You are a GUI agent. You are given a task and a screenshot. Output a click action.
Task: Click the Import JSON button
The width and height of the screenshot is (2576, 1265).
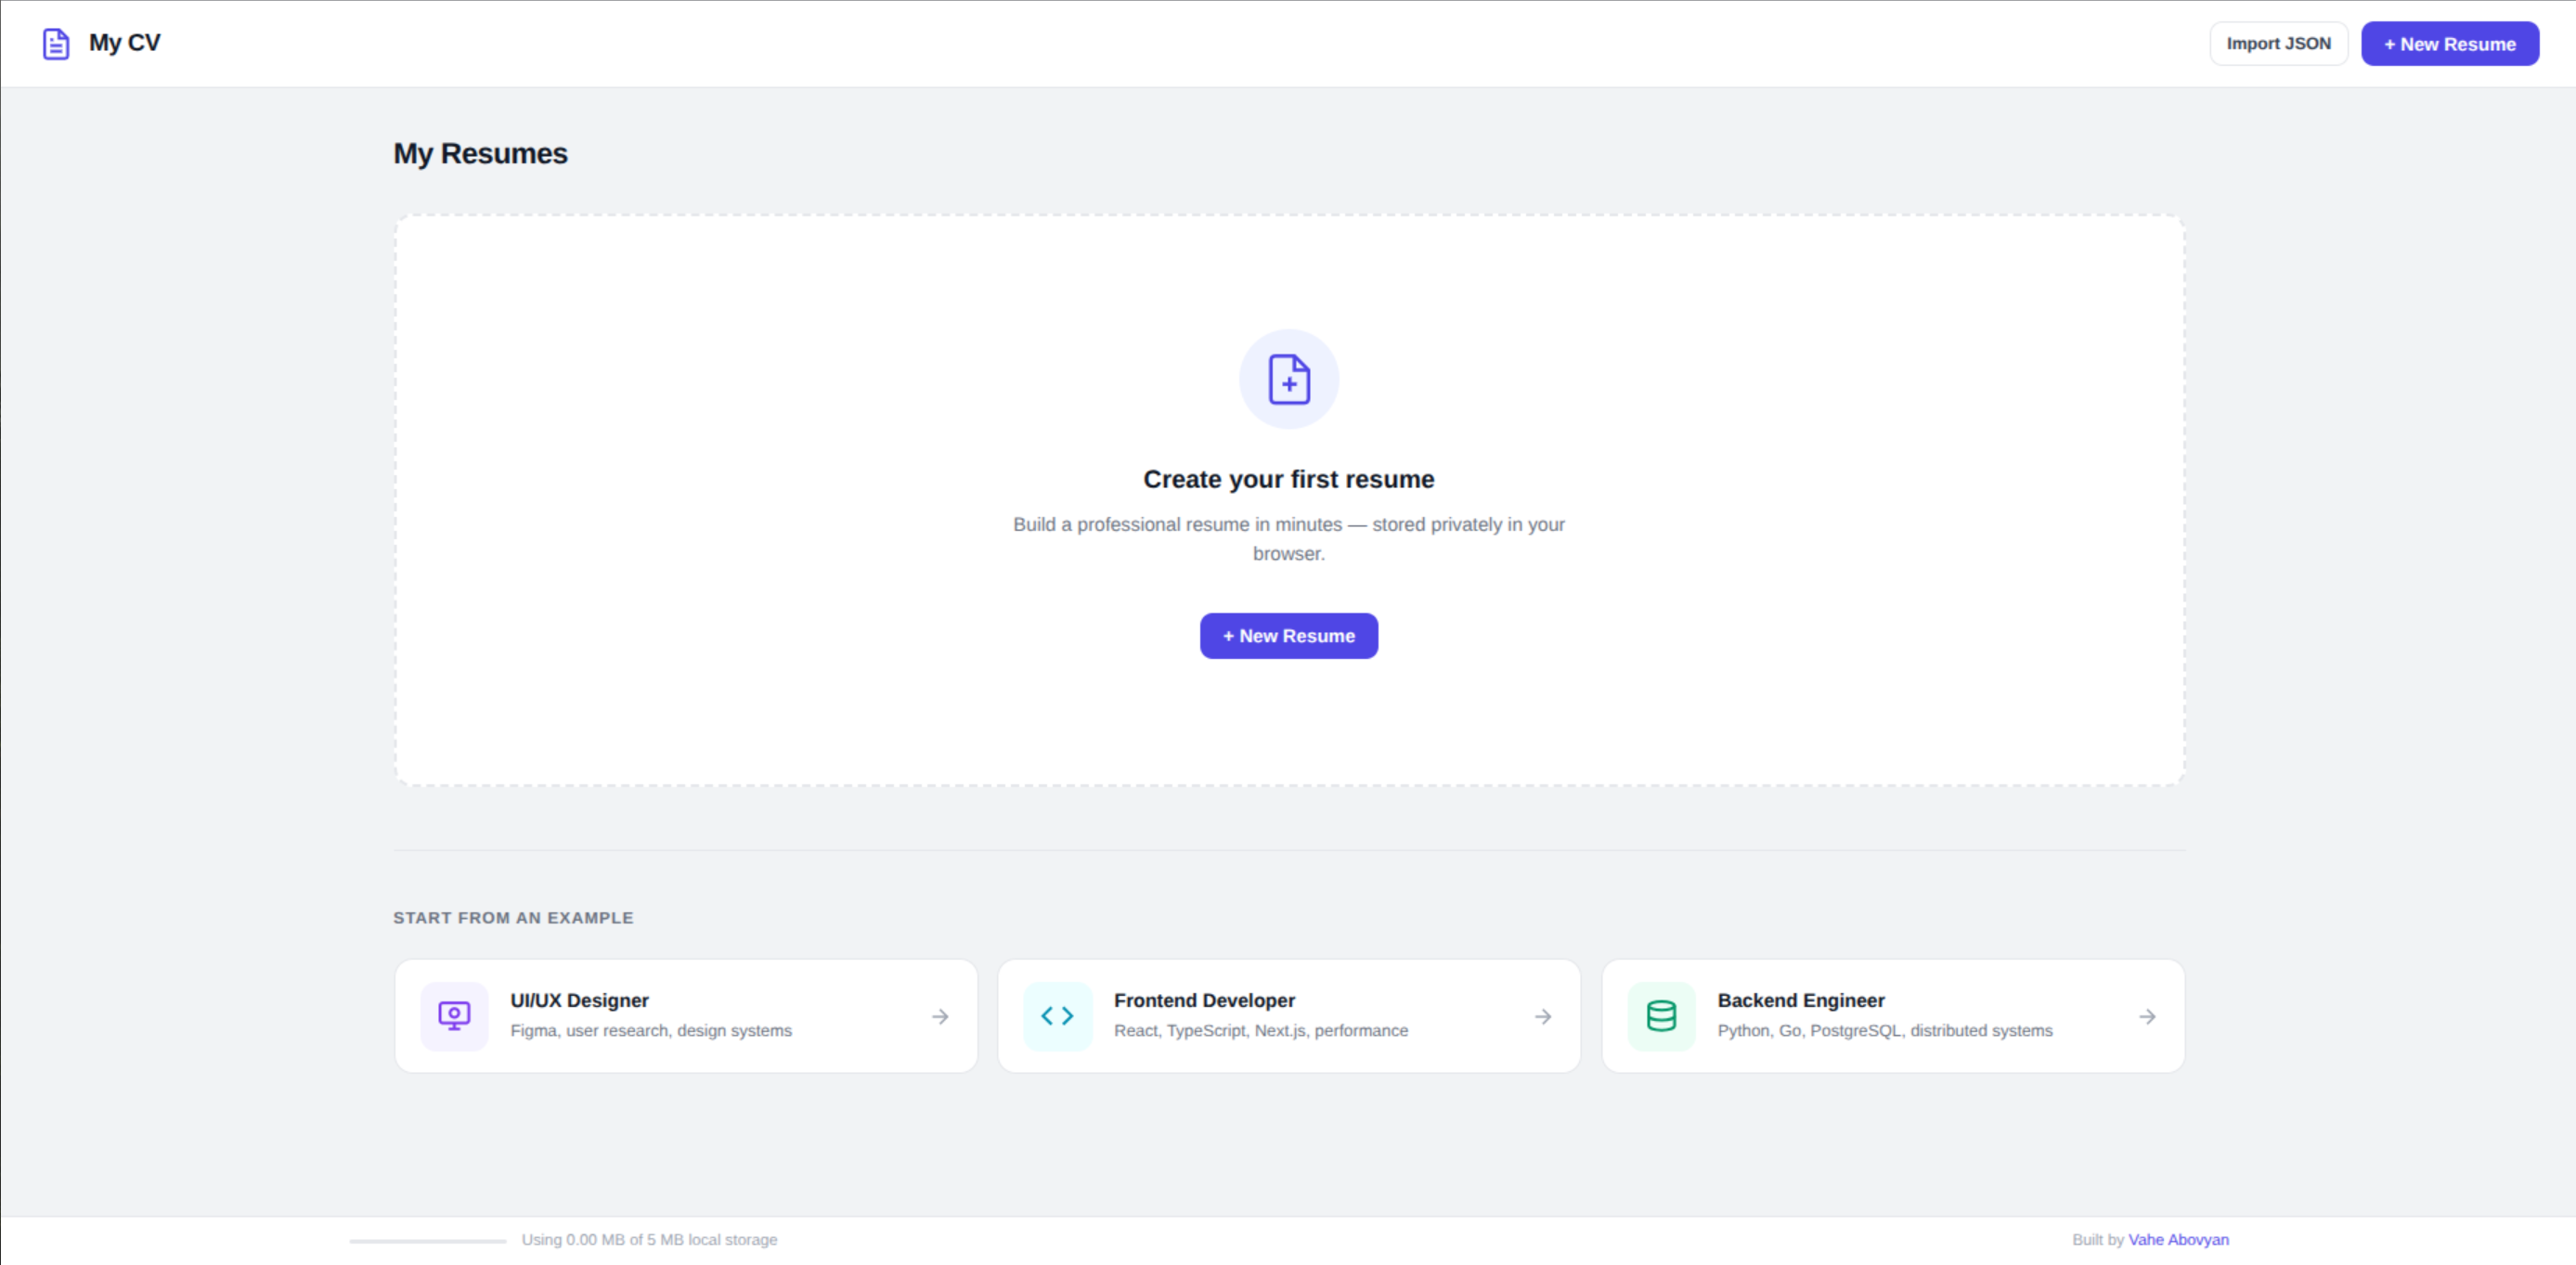[x=2279, y=43]
